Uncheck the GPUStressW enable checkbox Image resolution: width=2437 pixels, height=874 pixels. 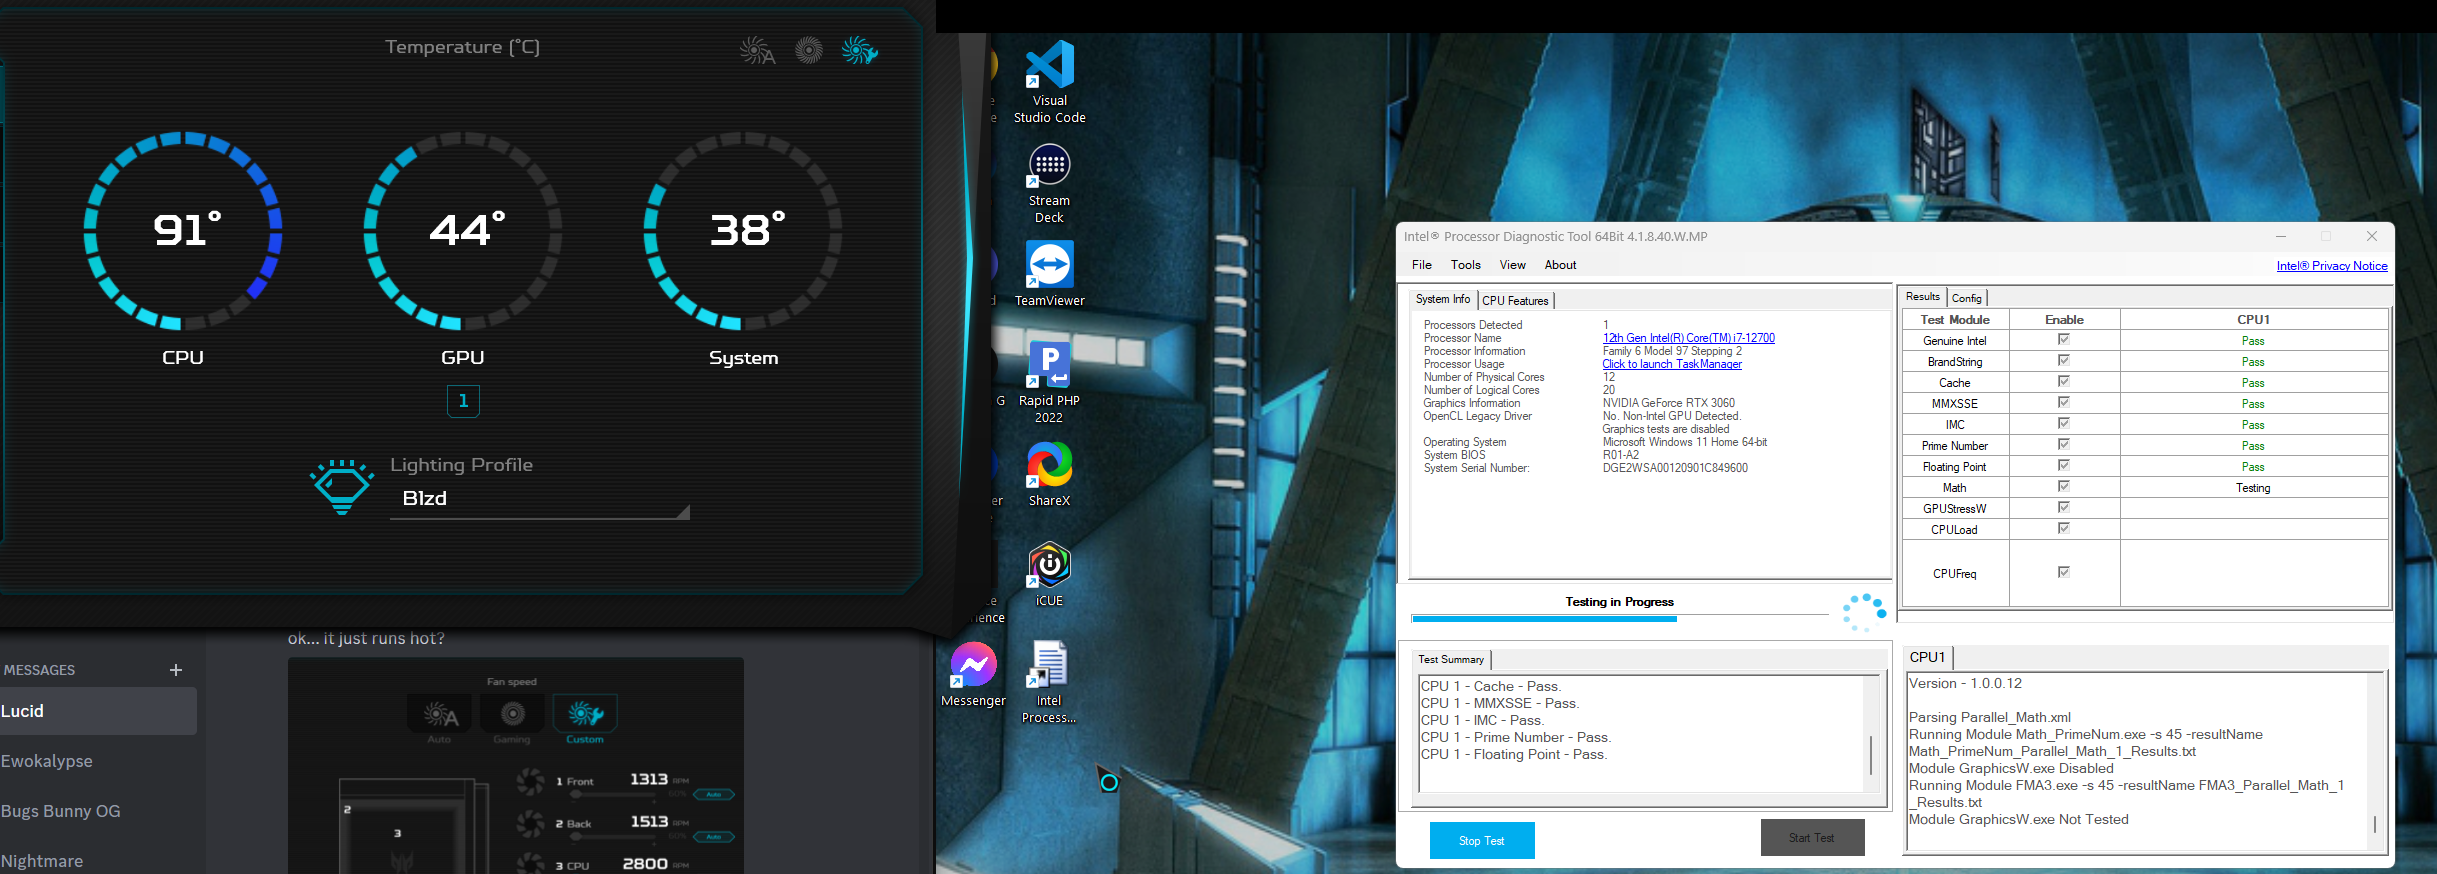(x=2063, y=508)
